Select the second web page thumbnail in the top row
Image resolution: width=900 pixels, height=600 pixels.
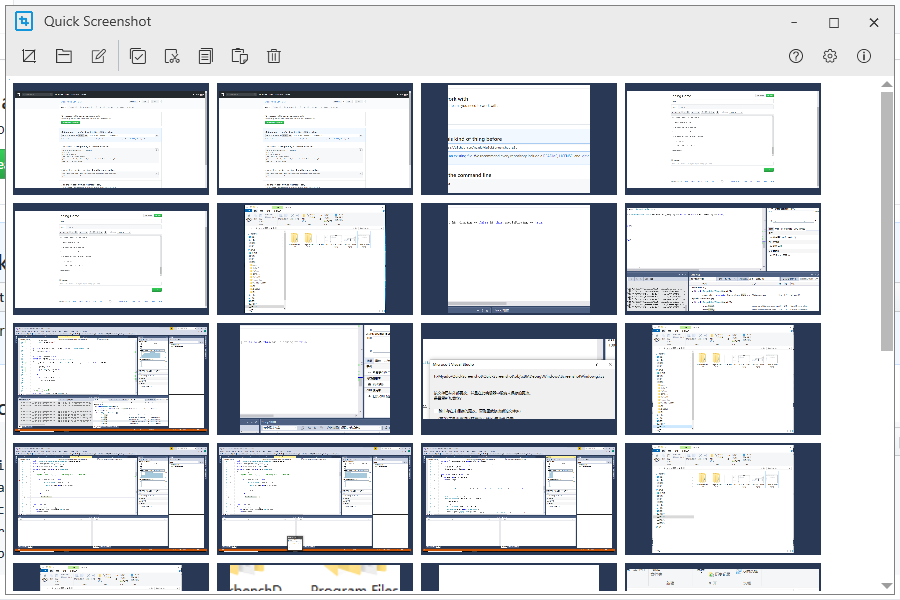315,139
